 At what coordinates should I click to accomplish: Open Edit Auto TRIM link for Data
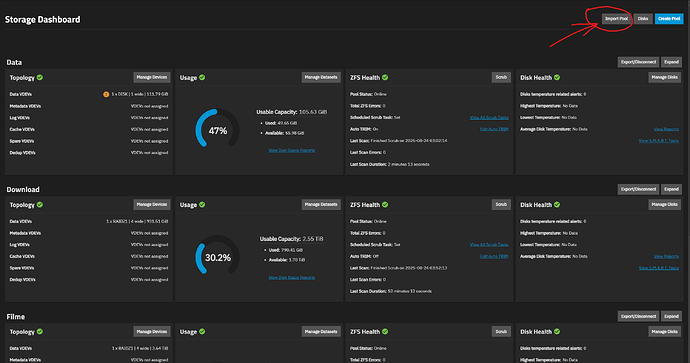494,129
